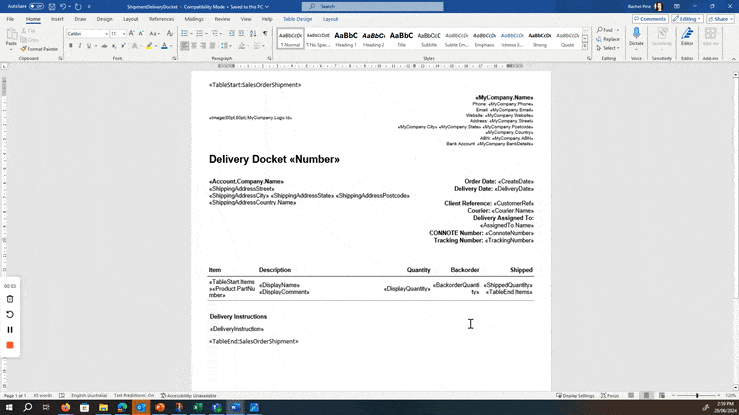Click the Share button
Screen dimensions: 739x415
[x=717, y=18]
